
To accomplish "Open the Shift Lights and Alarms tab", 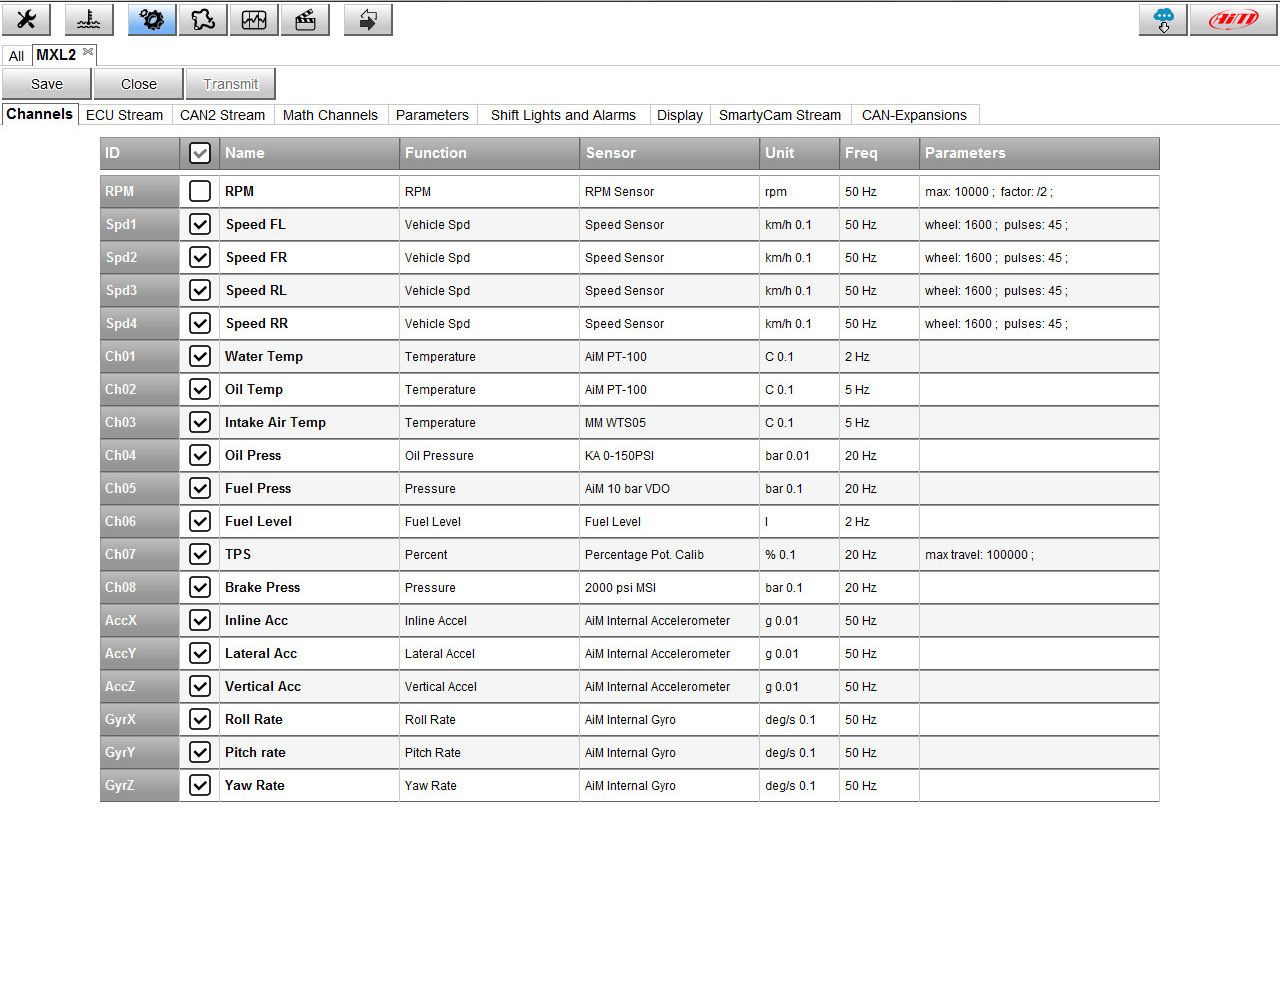I will point(563,114).
